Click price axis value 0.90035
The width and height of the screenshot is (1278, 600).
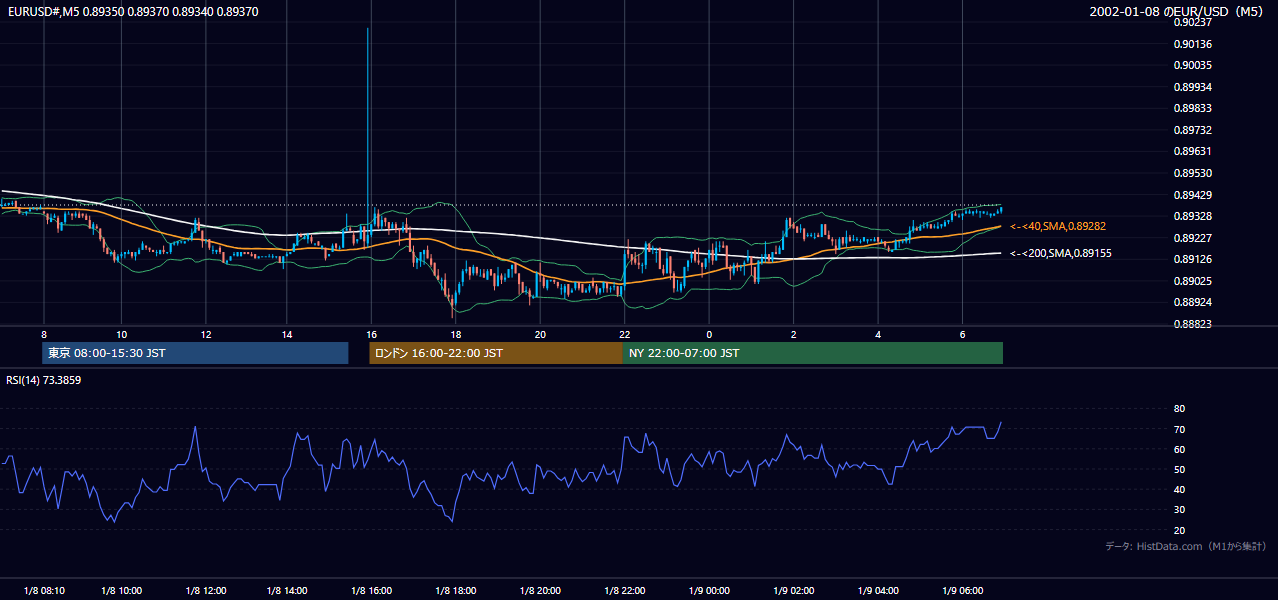[x=1195, y=65]
